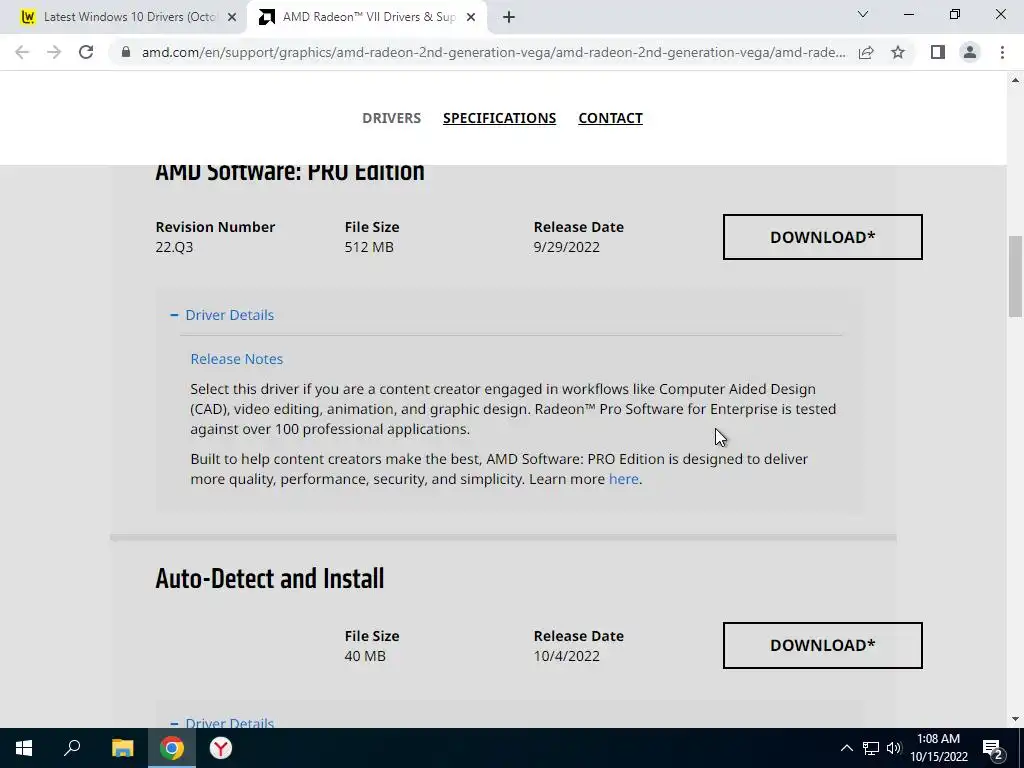Close the Latest Windows 10 Drivers tab
The height and width of the screenshot is (768, 1024).
coord(232,17)
